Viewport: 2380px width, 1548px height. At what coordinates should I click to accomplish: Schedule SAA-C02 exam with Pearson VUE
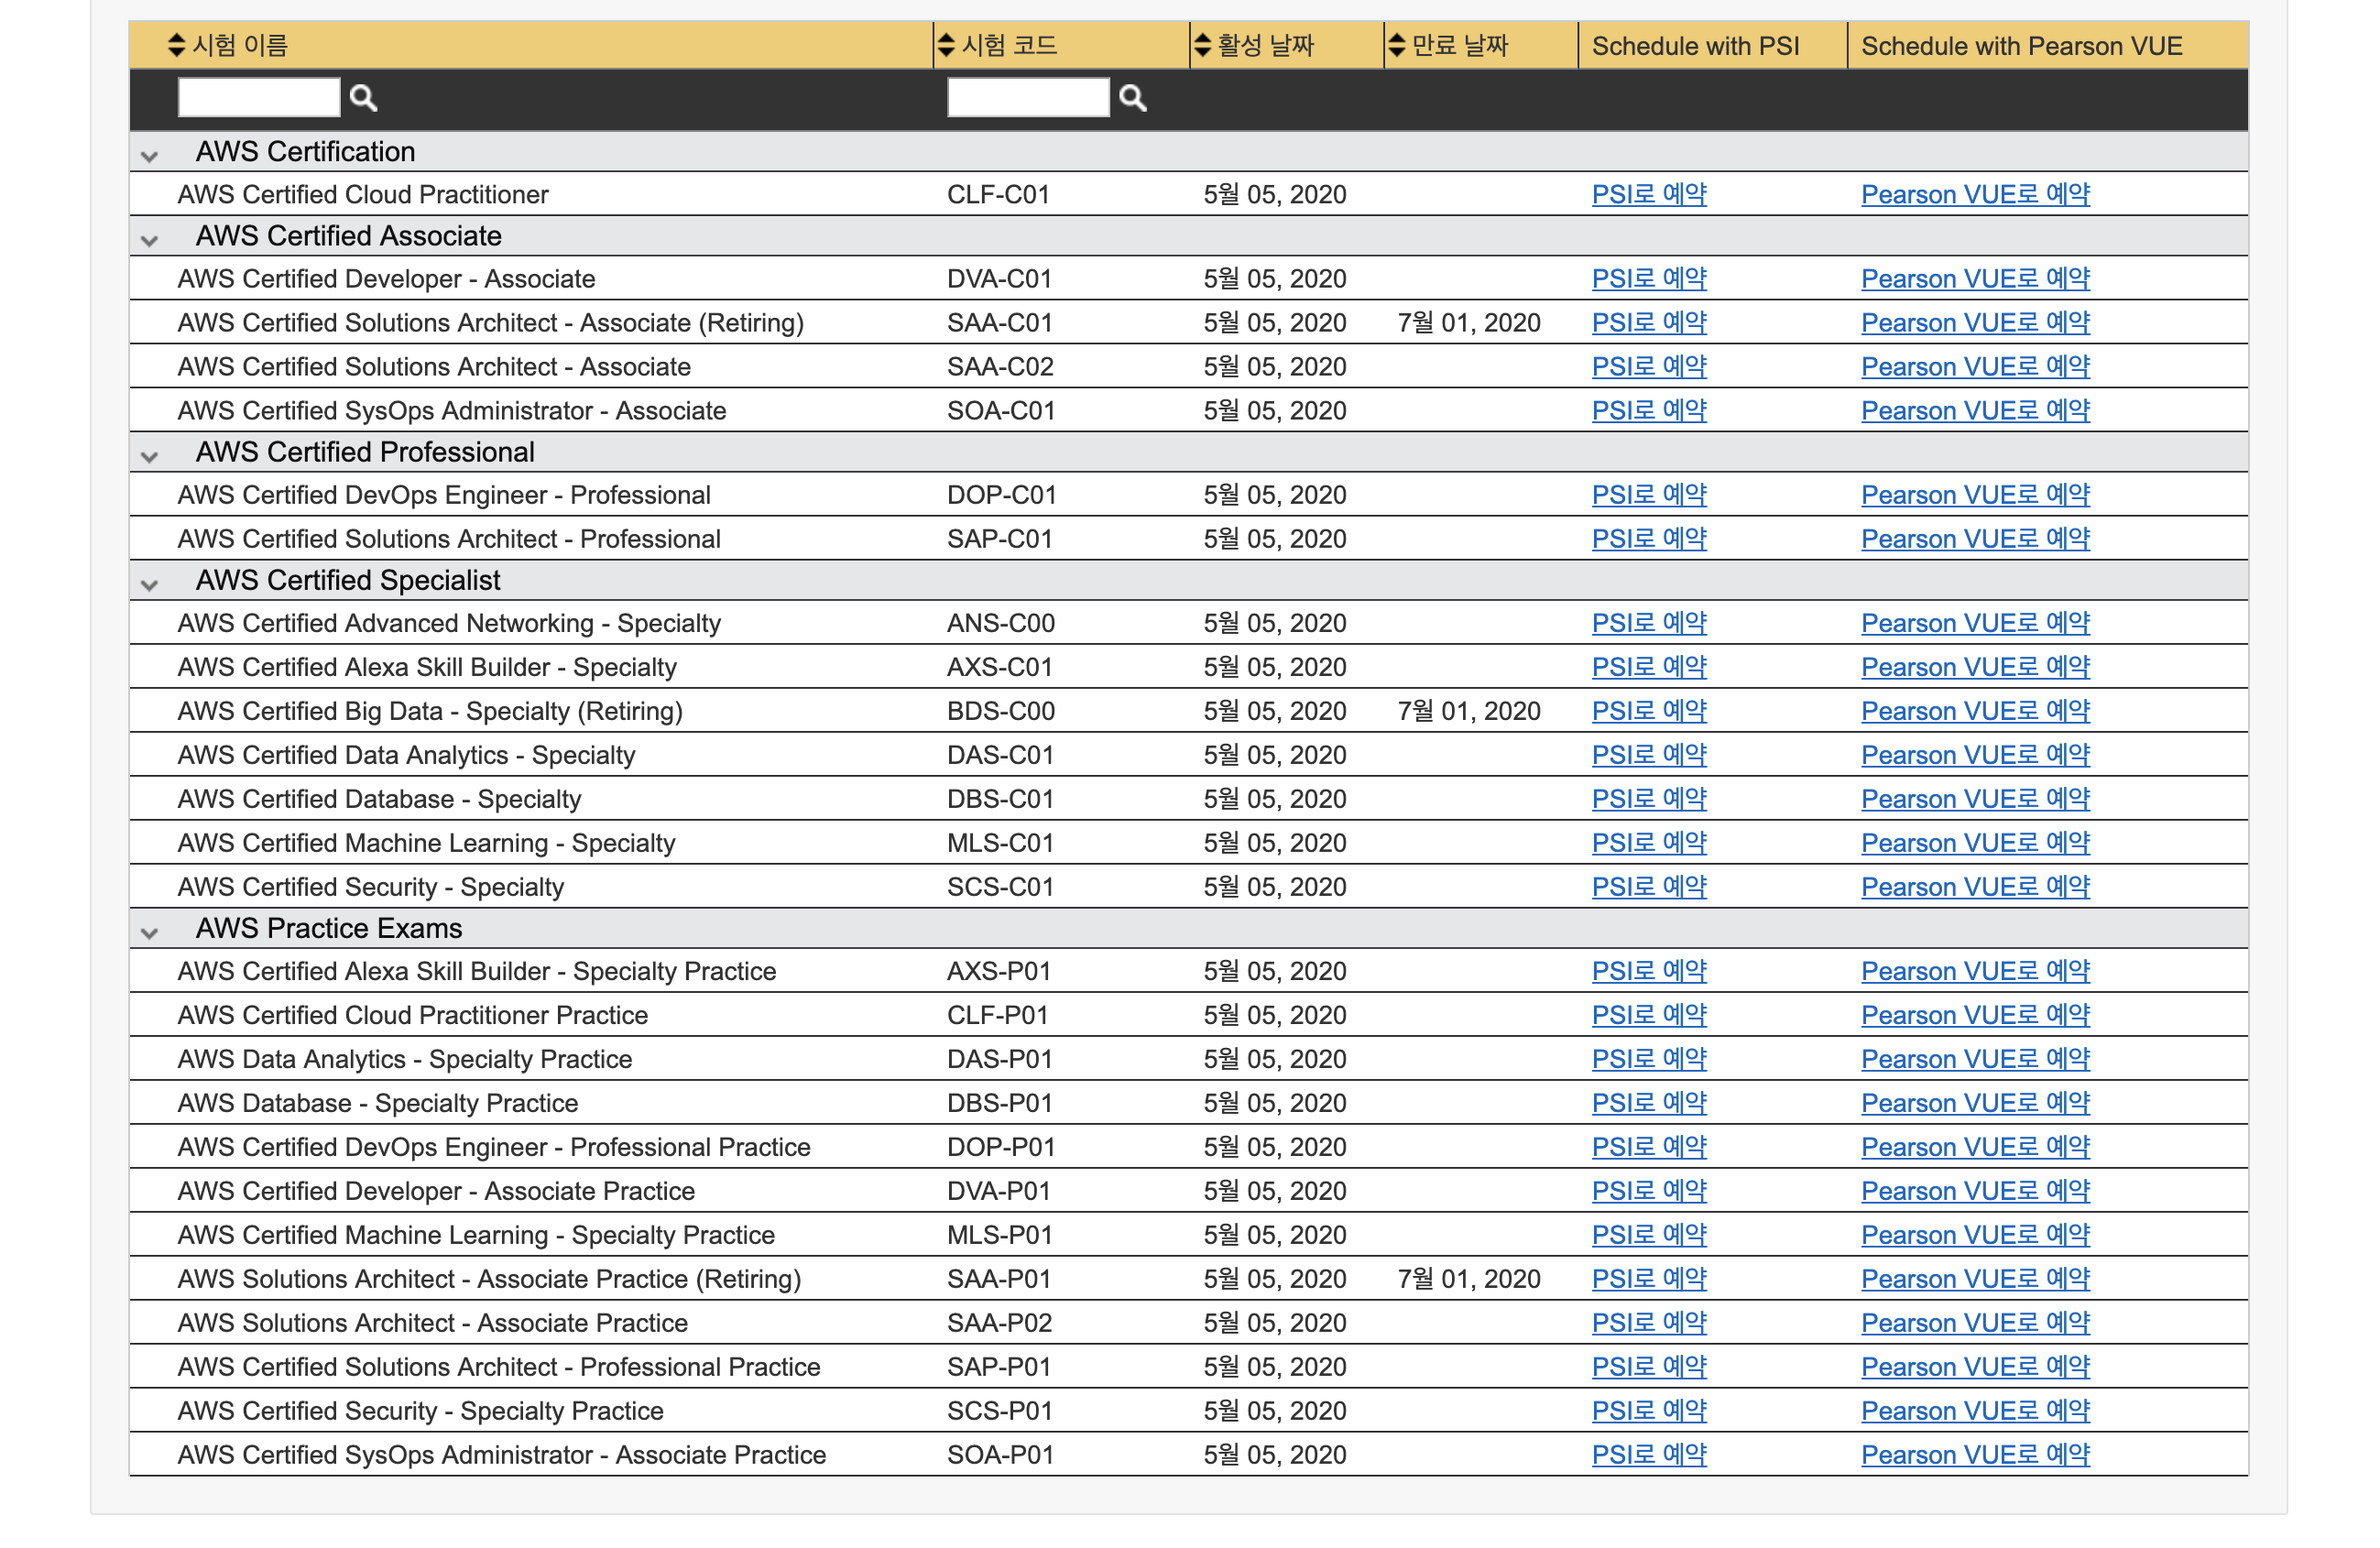coord(1974,366)
